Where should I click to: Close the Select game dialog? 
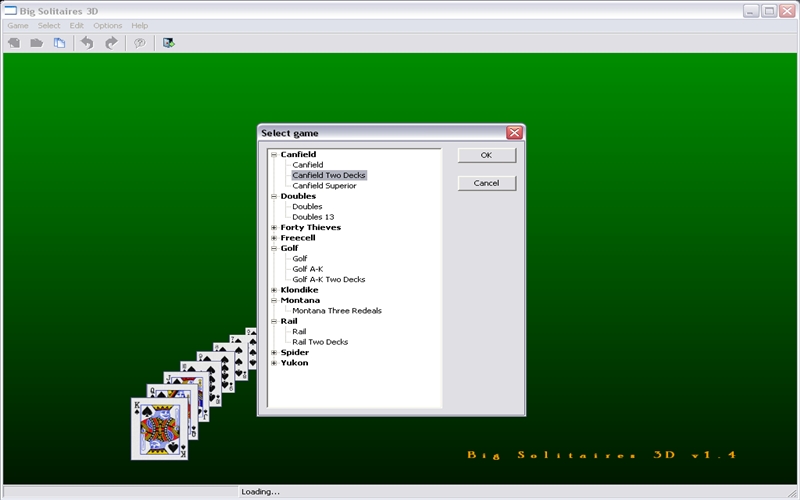[514, 133]
